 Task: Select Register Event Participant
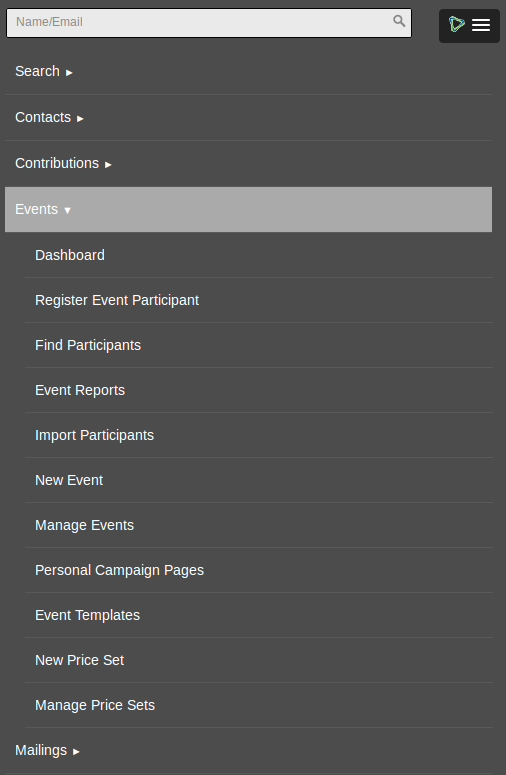[258, 300]
